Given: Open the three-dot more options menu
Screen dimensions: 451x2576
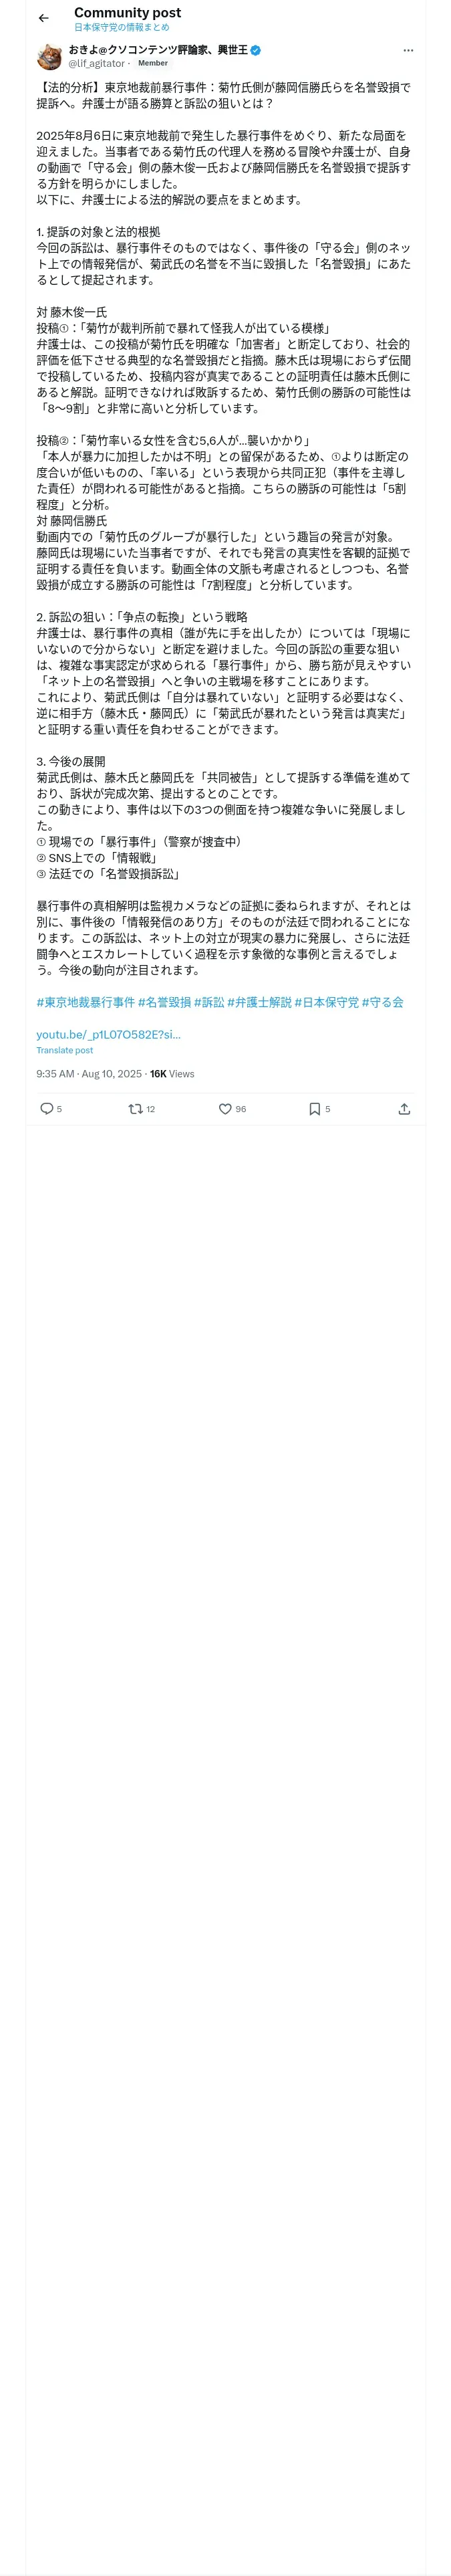Looking at the screenshot, I should [x=408, y=50].
